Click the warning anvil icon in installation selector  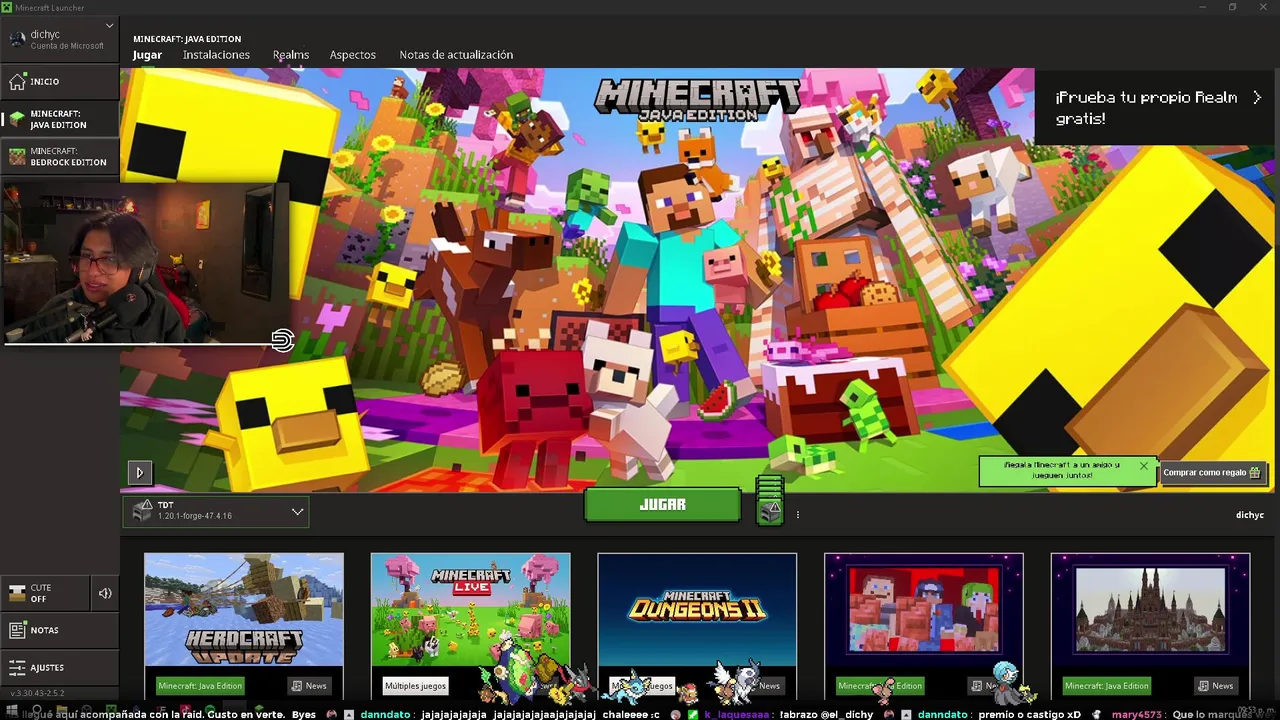tap(142, 510)
